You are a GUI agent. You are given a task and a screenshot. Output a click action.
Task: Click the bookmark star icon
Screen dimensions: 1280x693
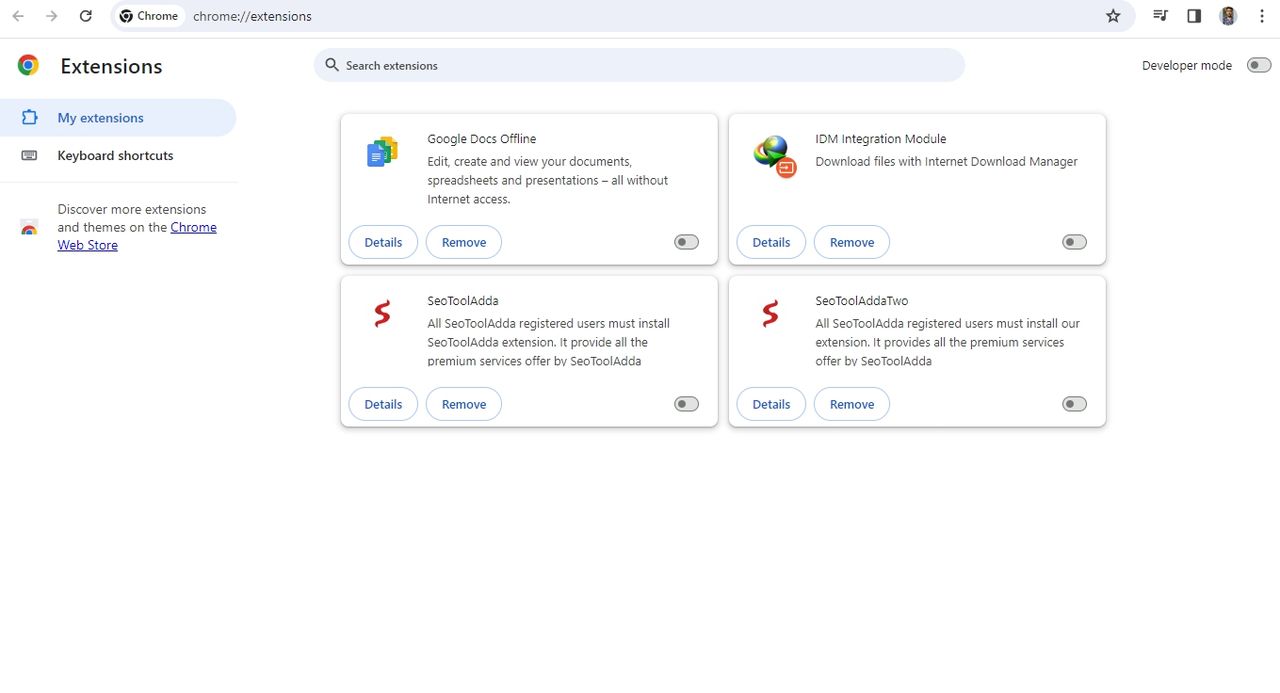1113,16
